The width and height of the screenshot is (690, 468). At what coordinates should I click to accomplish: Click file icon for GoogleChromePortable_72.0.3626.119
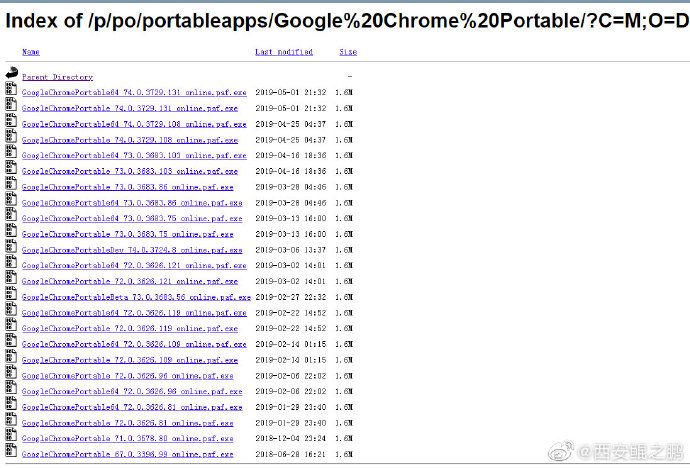[11, 324]
